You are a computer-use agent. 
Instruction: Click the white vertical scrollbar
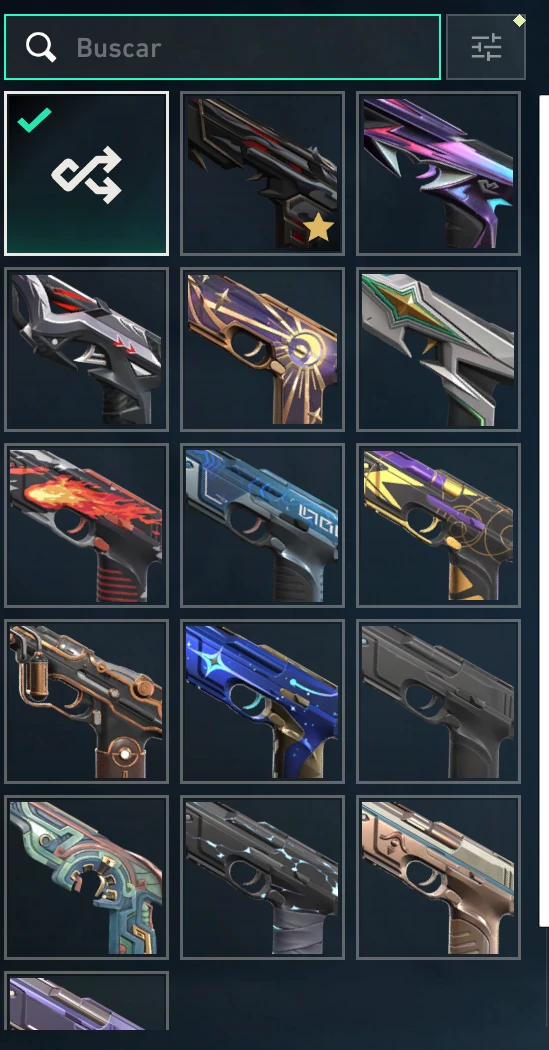(x=544, y=510)
